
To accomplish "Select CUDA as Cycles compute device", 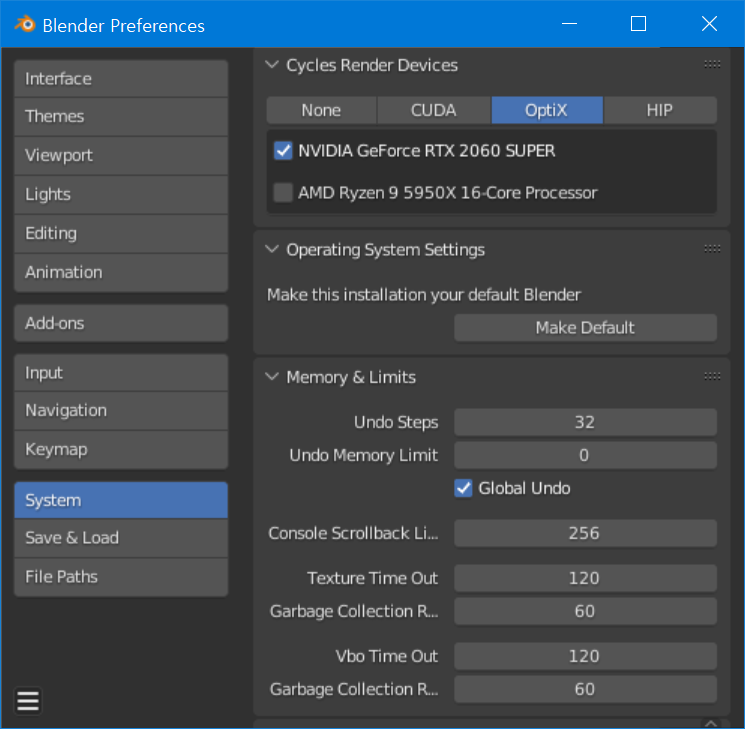I will coord(434,110).
